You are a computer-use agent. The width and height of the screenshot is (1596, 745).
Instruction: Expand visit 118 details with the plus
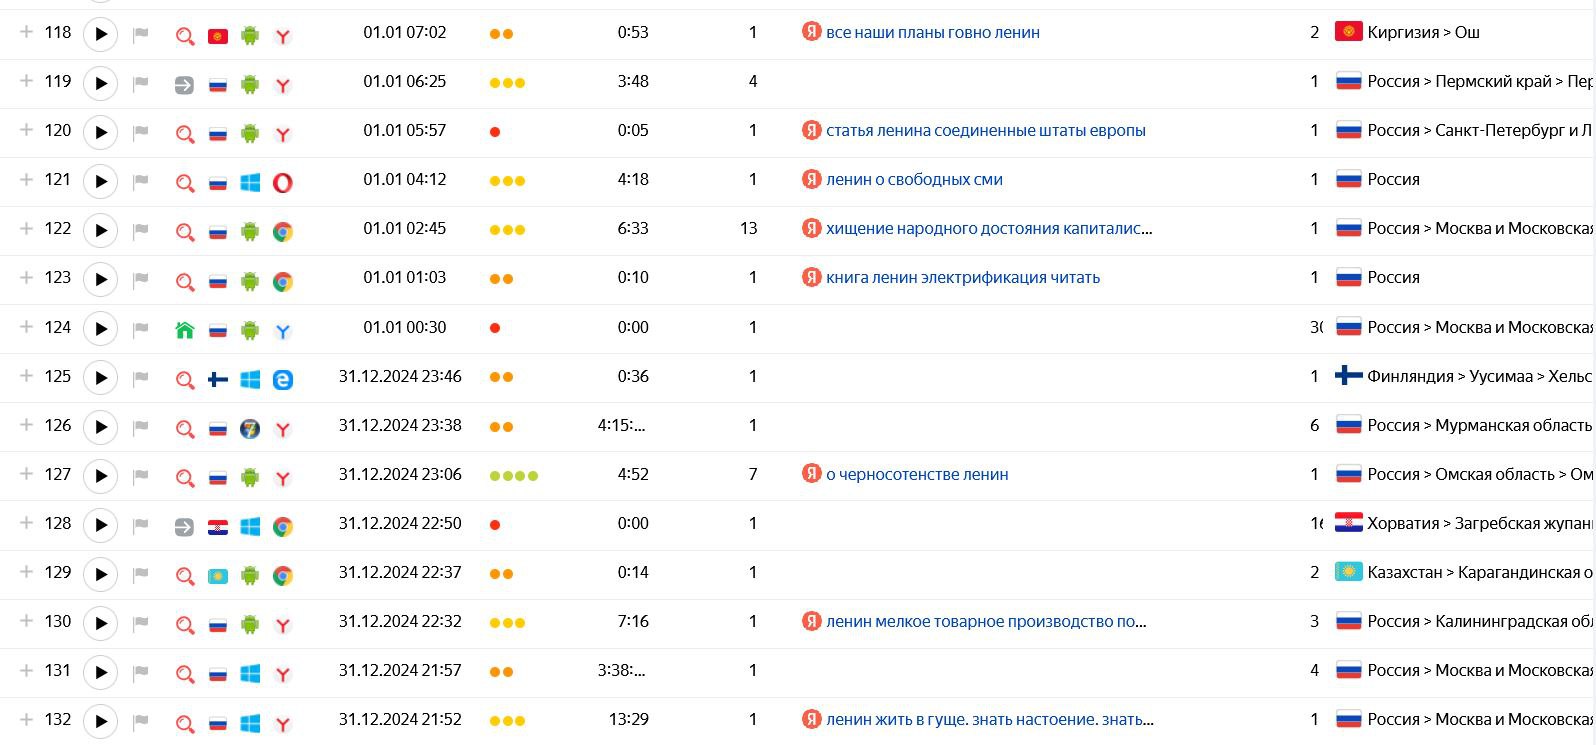click(x=27, y=32)
